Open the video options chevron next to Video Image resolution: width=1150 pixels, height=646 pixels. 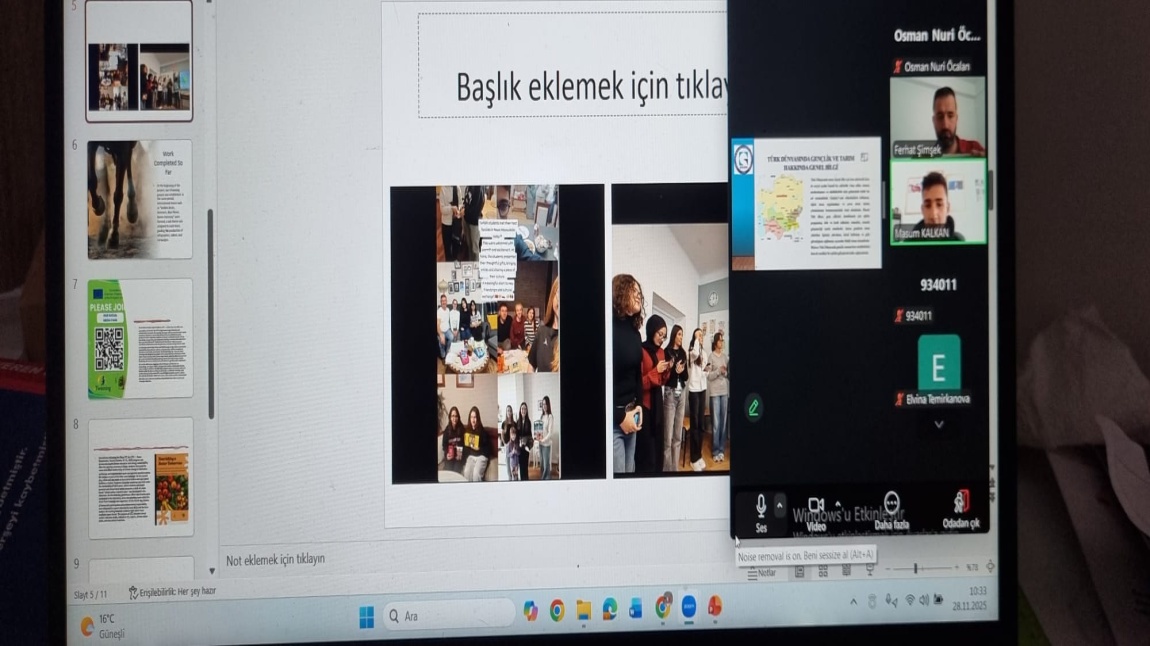[x=837, y=504]
